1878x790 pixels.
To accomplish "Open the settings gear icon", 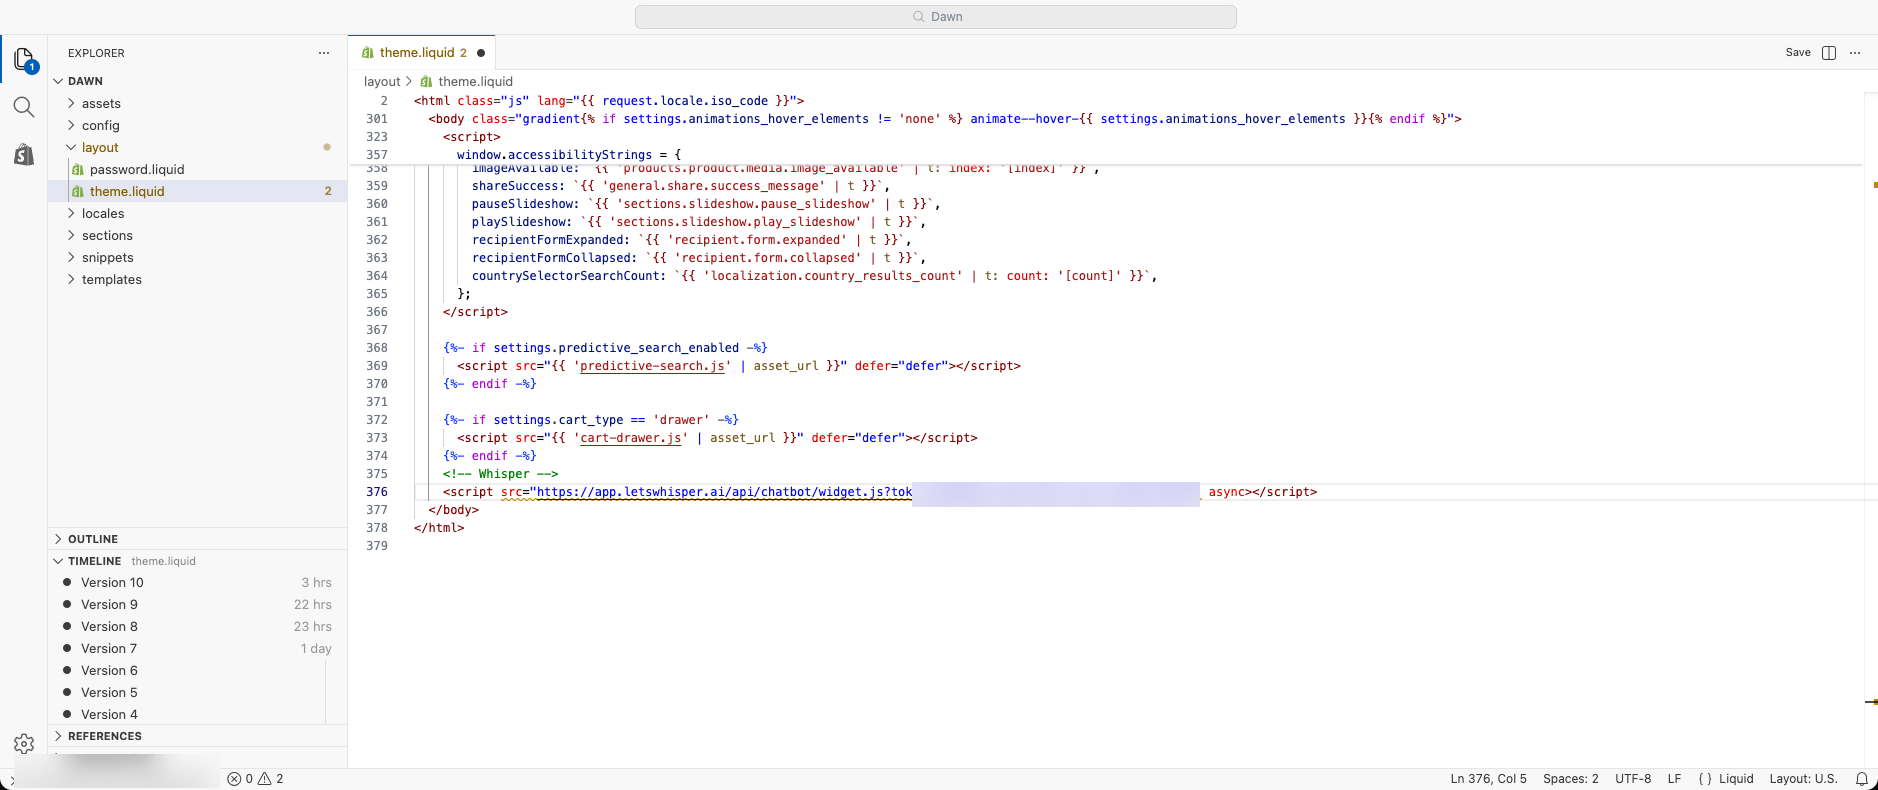I will pyautogui.click(x=24, y=744).
